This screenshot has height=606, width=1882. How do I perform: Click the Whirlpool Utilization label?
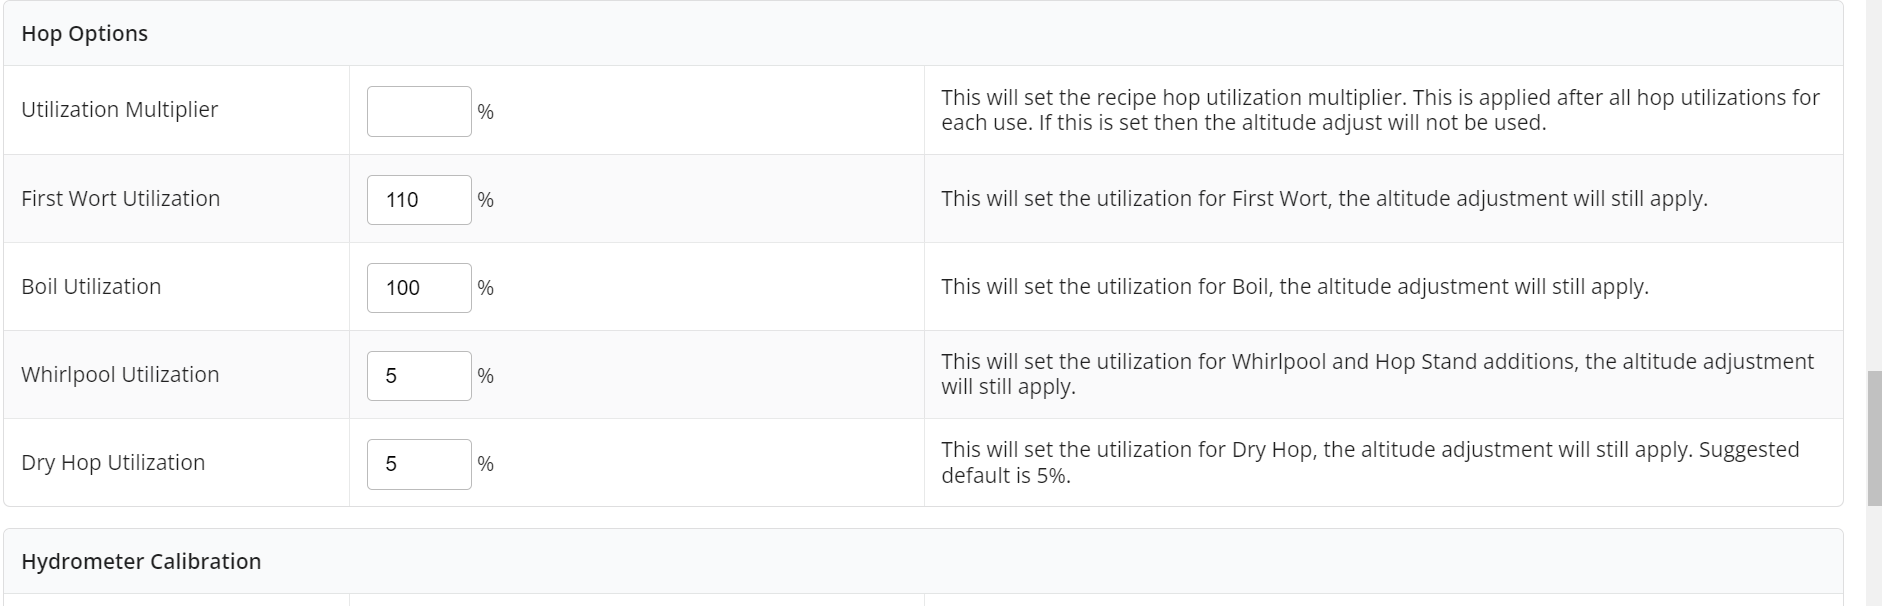(x=120, y=375)
